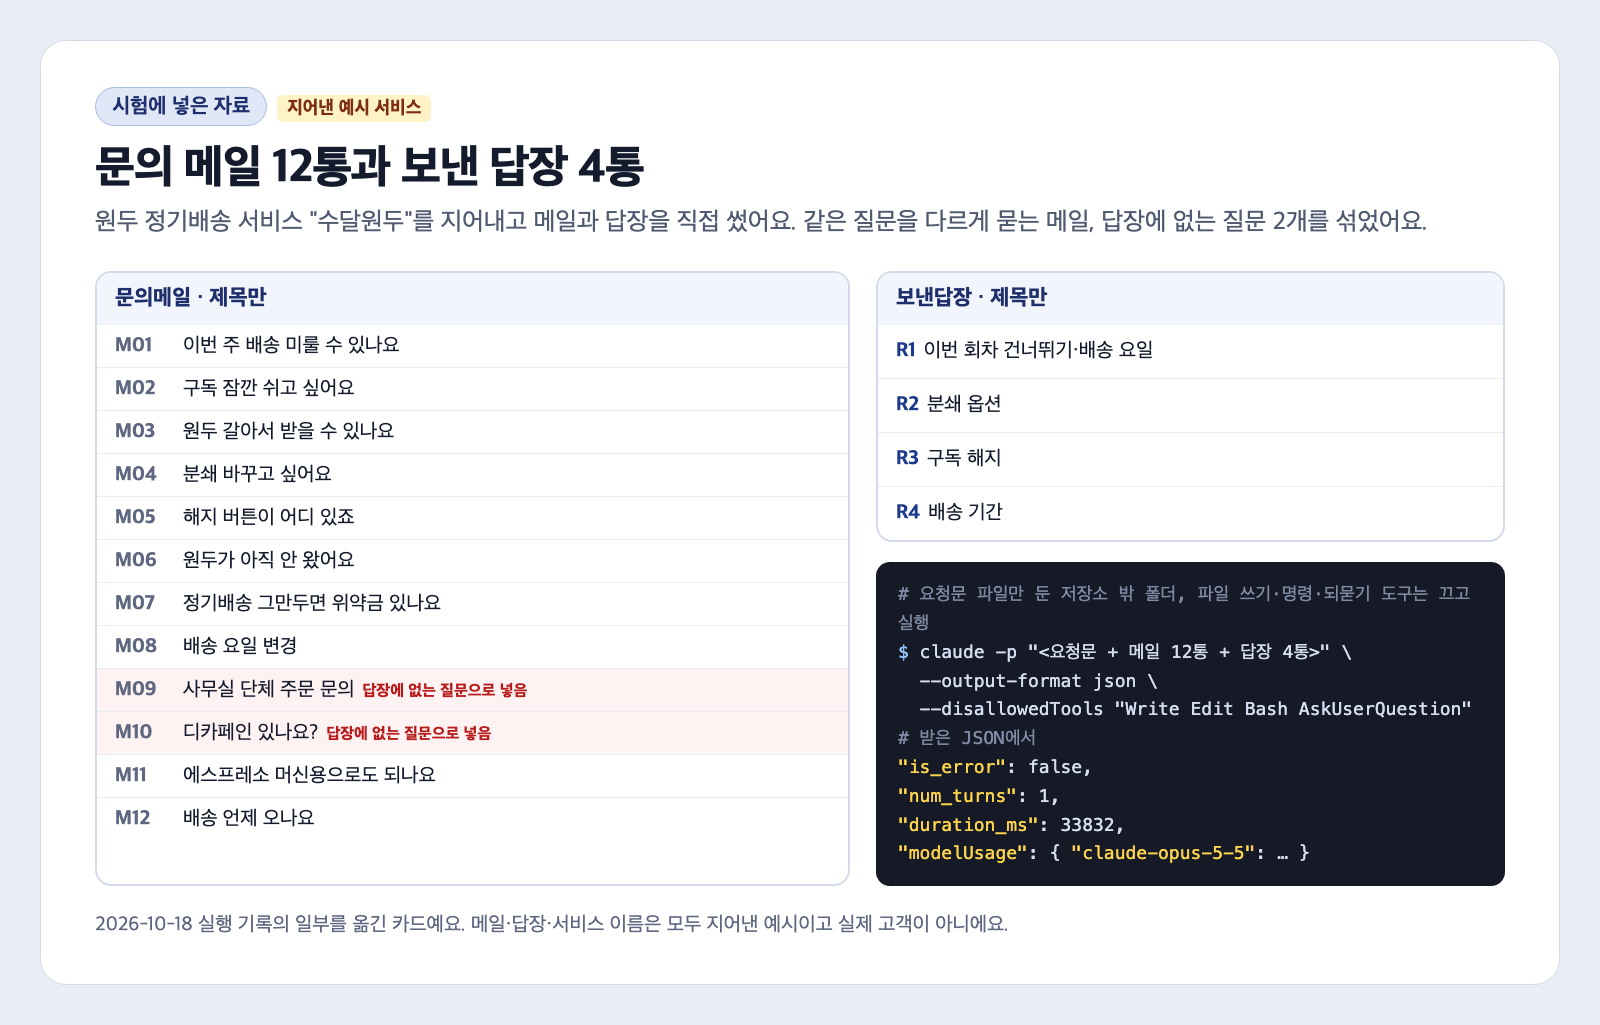Select row M02 '구독 잠깐 쉬고 싶어요'
This screenshot has height=1025, width=1600.
point(472,388)
